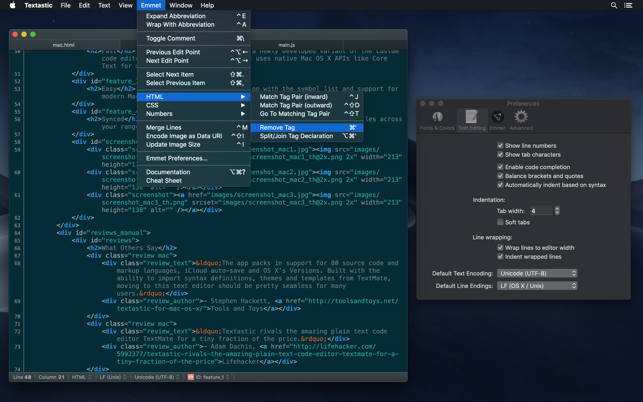Open the Notification Center icon in menu bar
This screenshot has height=402, width=643.
coord(629,6)
